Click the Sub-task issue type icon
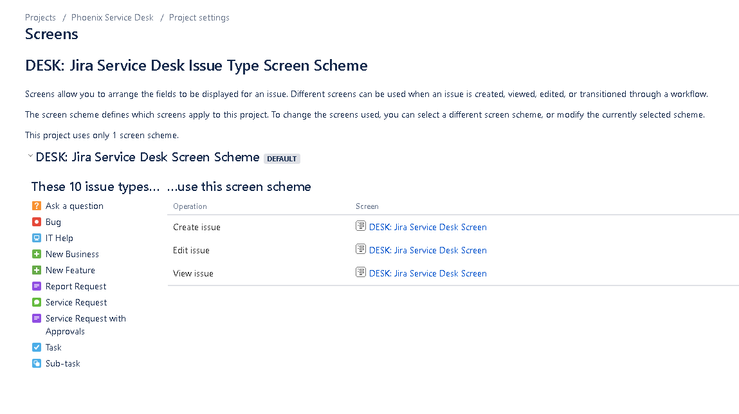The image size is (739, 414). 36,364
